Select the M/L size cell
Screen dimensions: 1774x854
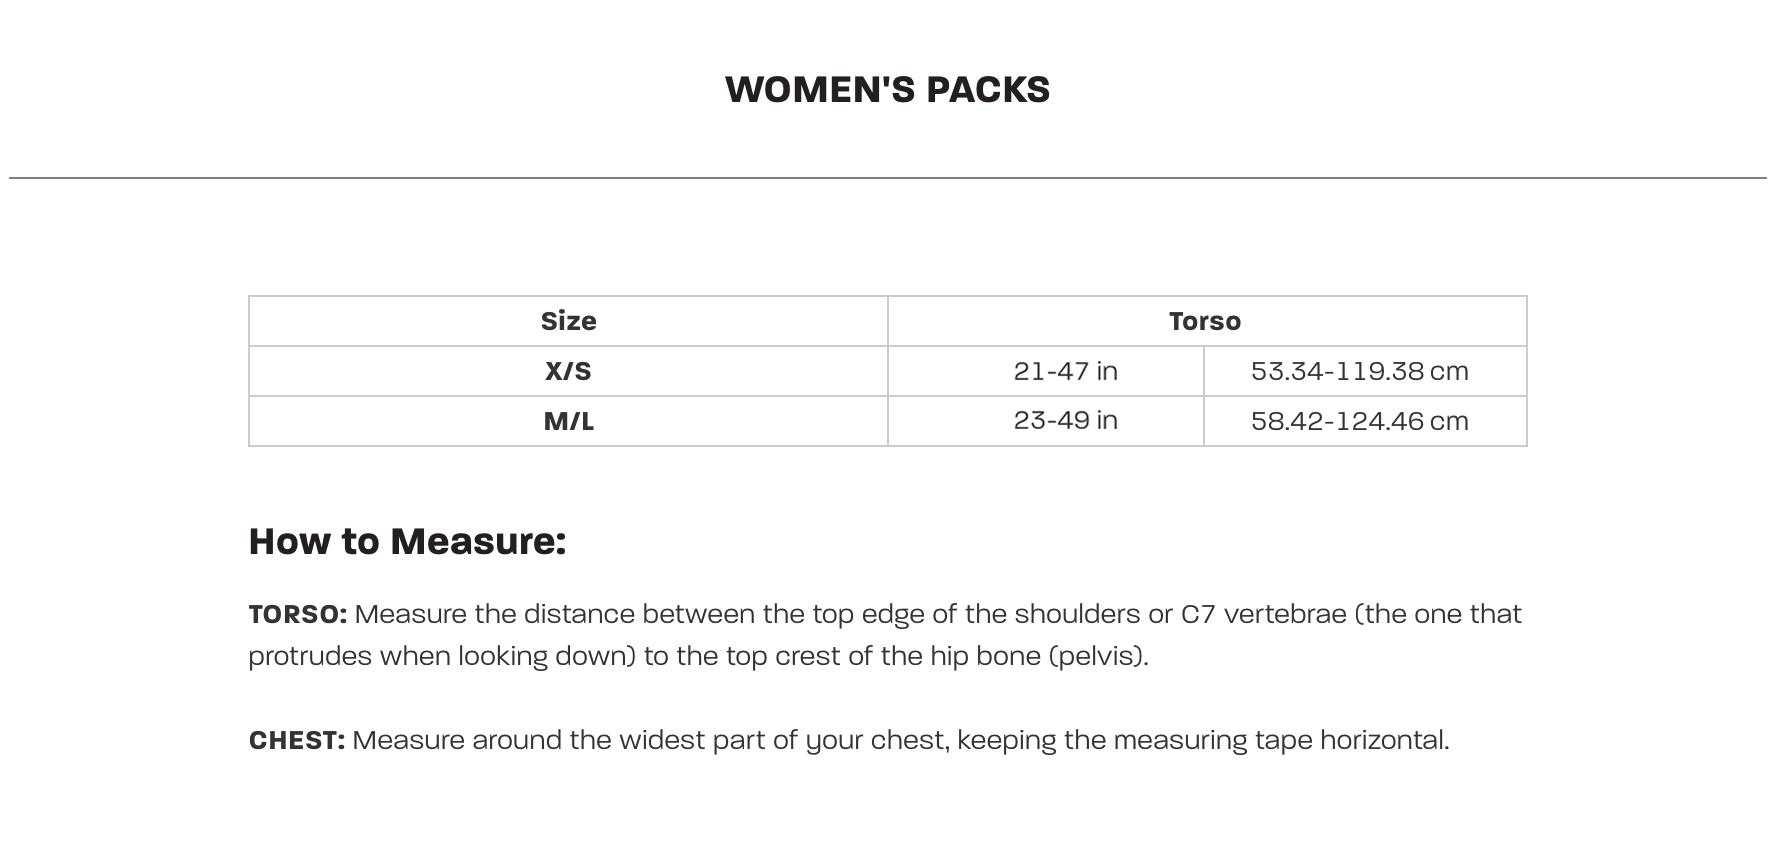point(568,421)
